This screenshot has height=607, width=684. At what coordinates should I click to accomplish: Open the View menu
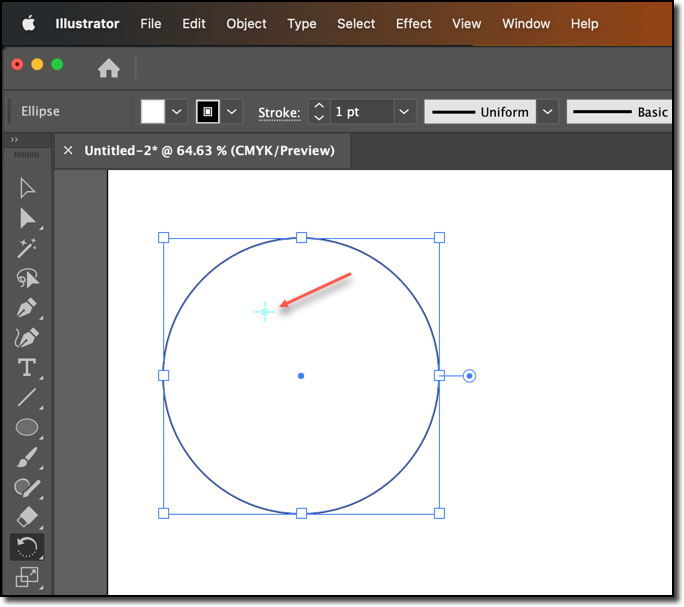[466, 24]
